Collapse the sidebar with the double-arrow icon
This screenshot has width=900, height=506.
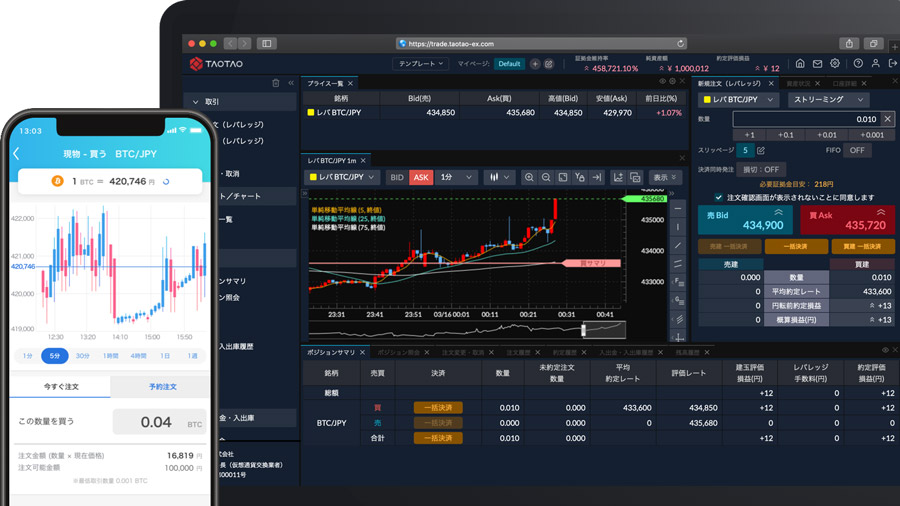(291, 83)
